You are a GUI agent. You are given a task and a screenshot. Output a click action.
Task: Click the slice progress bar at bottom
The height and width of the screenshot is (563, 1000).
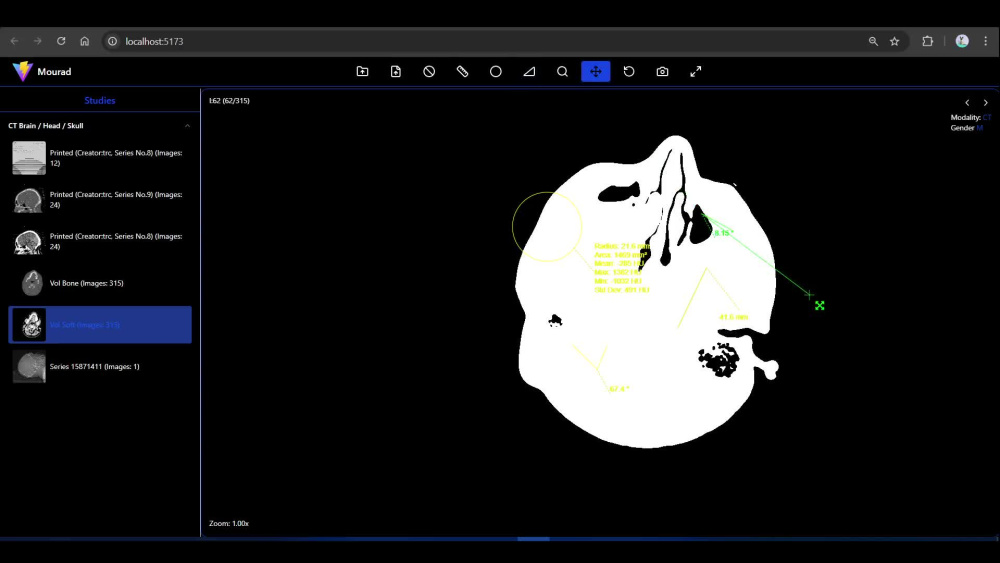tap(533, 539)
